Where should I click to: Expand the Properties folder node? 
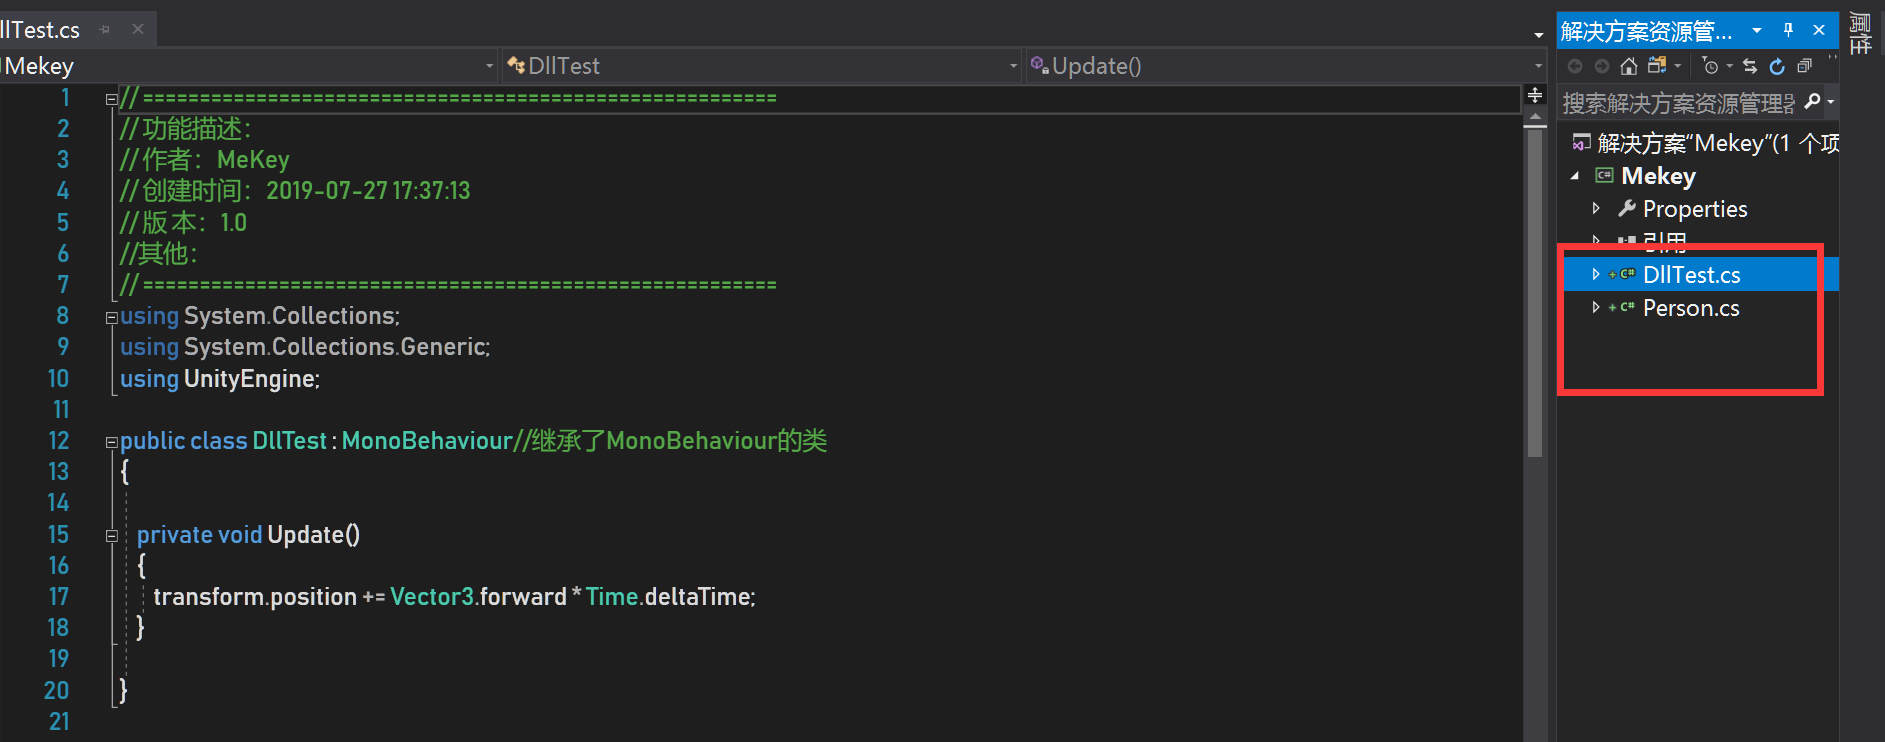[x=1596, y=208]
